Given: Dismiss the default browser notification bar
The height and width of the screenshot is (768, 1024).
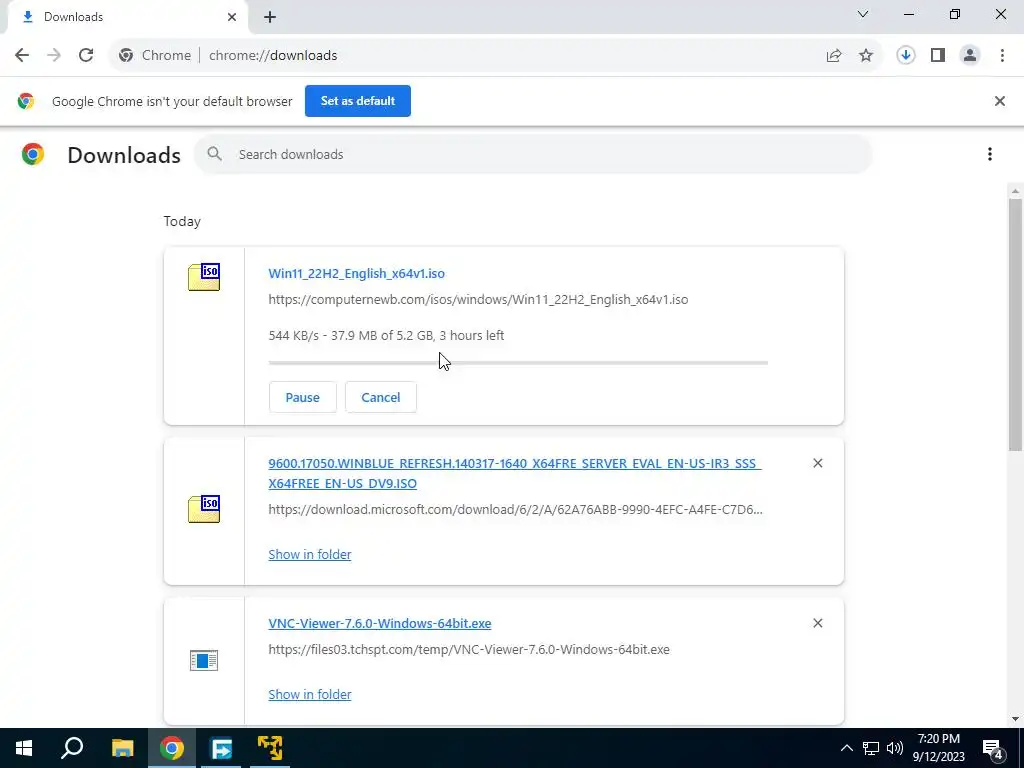Looking at the screenshot, I should click(999, 101).
